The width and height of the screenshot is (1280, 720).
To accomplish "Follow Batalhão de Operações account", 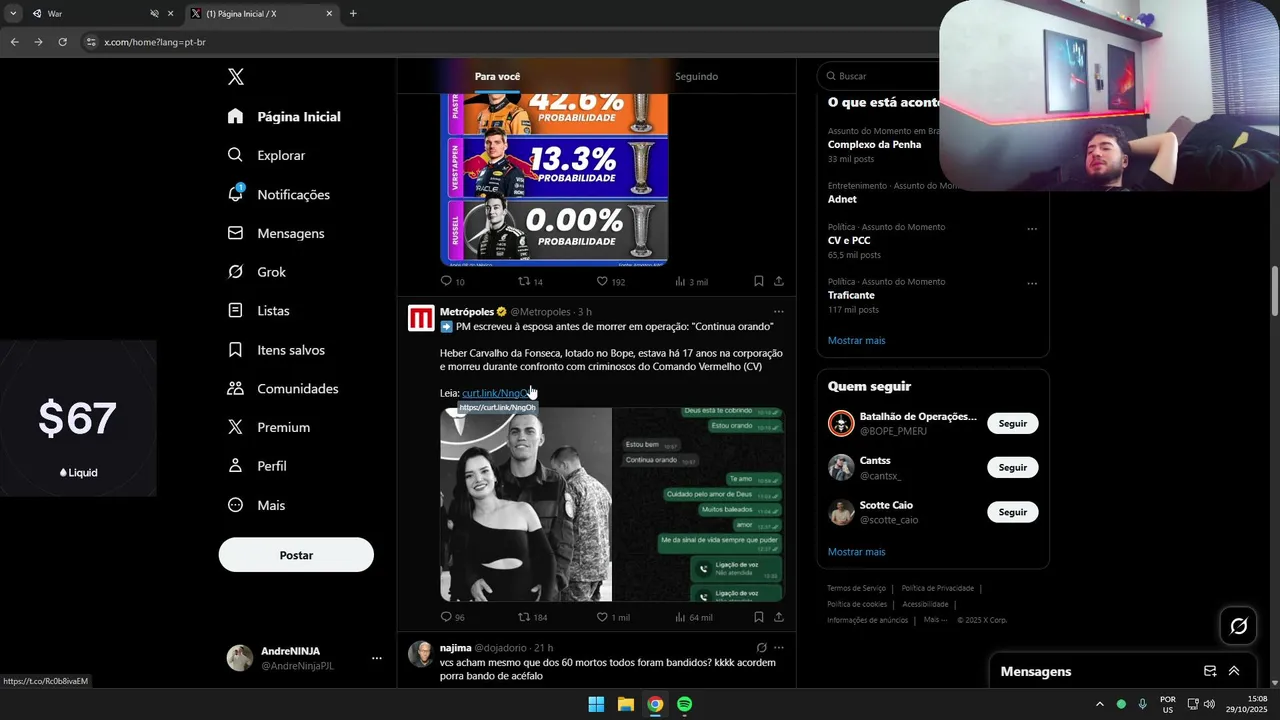I will [1013, 423].
